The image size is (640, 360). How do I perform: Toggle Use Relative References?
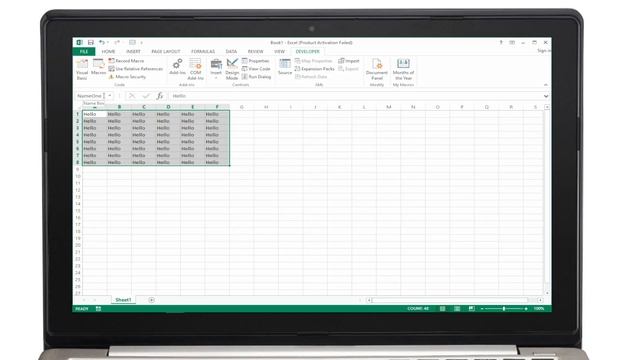click(136, 69)
